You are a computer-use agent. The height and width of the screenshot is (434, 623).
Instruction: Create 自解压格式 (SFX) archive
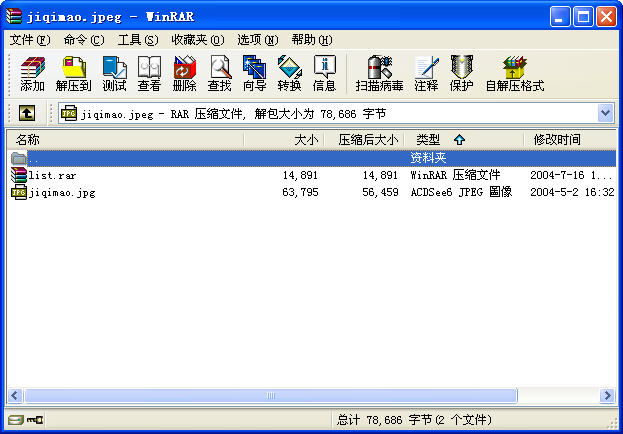514,74
